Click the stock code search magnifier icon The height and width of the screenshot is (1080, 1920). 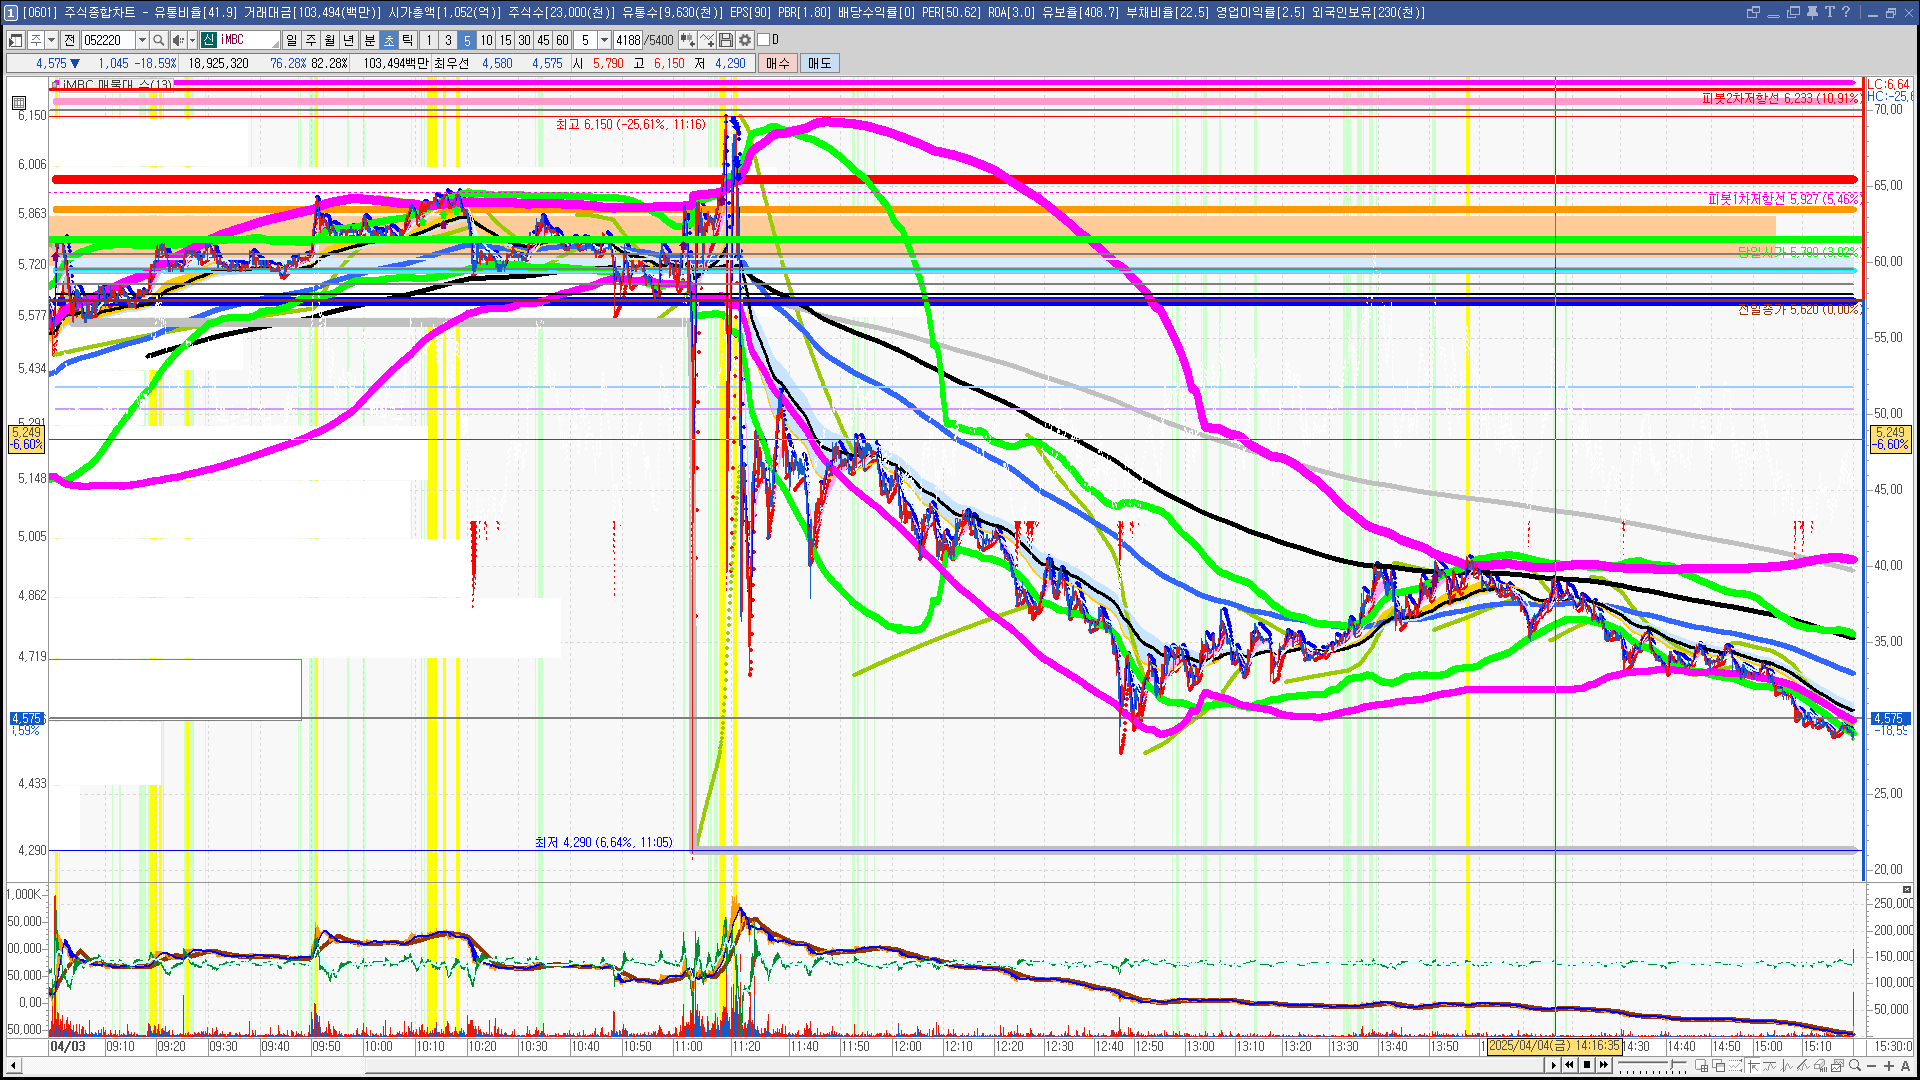[x=159, y=40]
